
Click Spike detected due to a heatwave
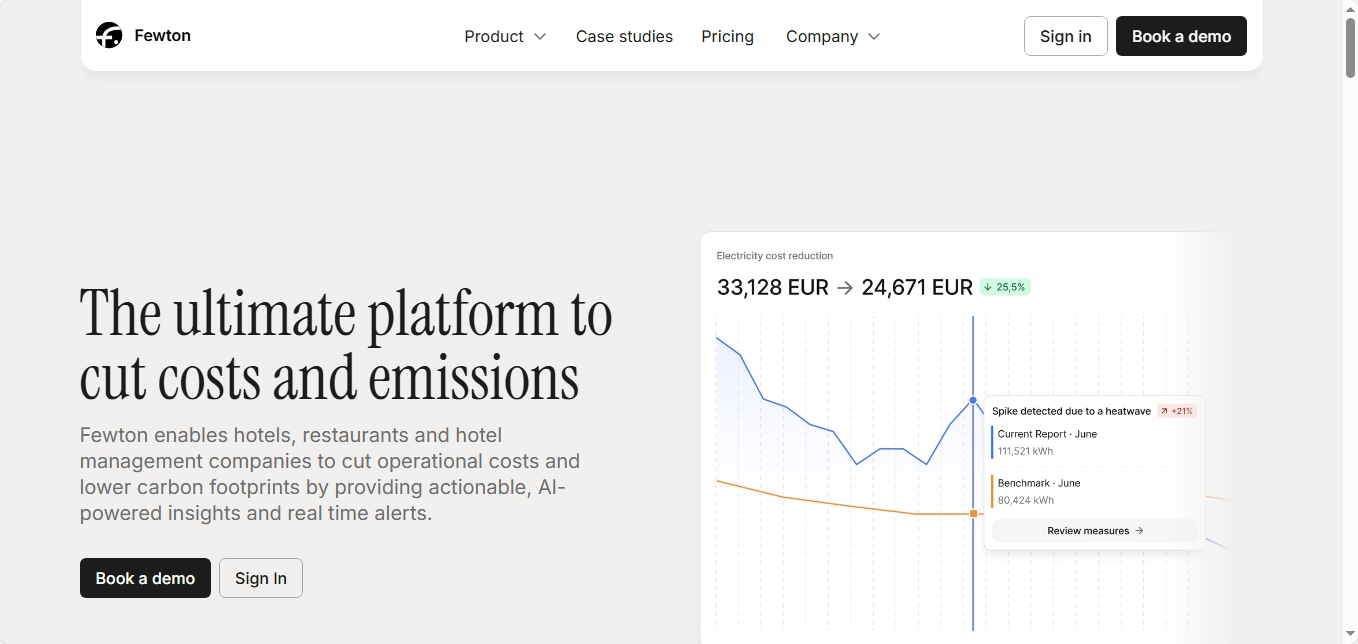click(x=1071, y=411)
